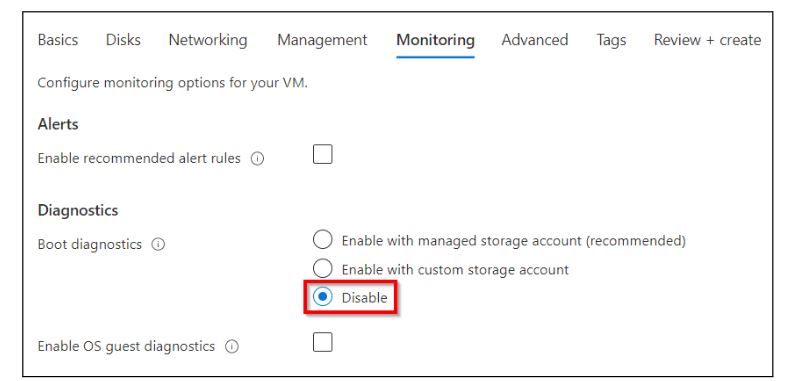Screen dimensions: 787x381
Task: Open the Tags tab
Action: [x=611, y=40]
